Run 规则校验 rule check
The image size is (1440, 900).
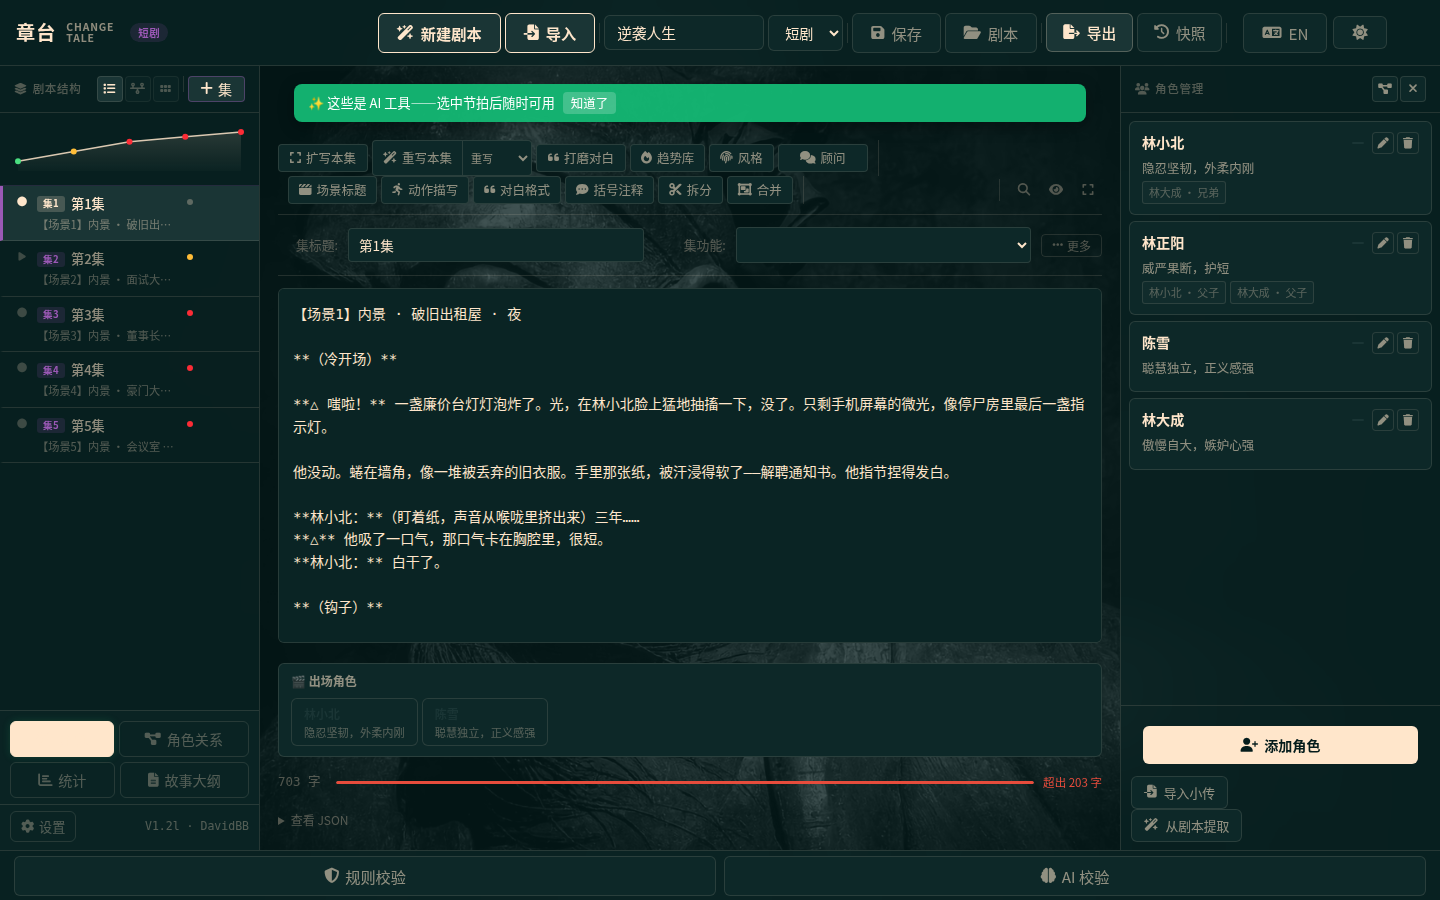365,876
